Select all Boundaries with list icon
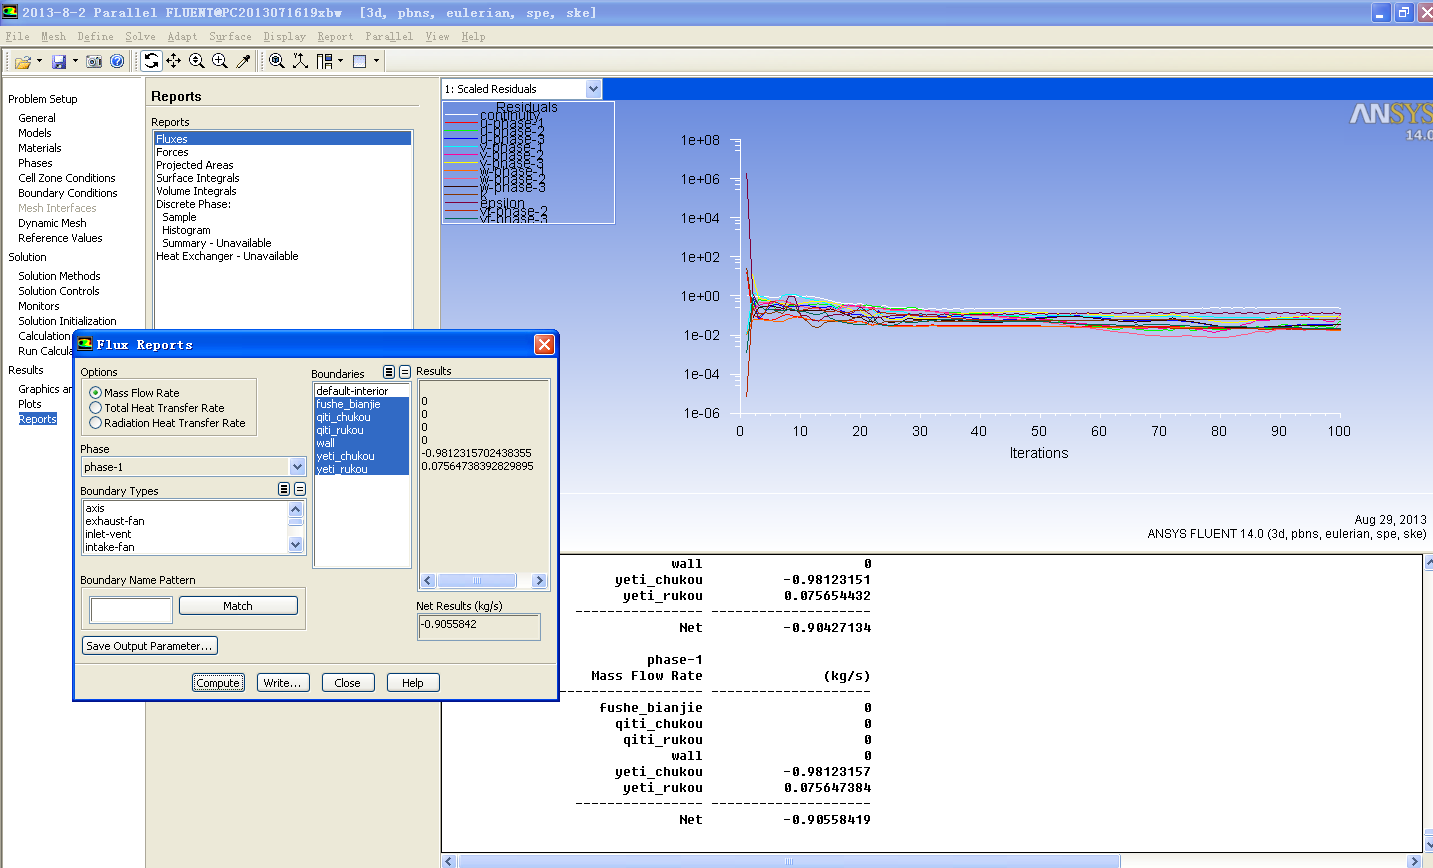The height and width of the screenshot is (868, 1433). (x=389, y=372)
